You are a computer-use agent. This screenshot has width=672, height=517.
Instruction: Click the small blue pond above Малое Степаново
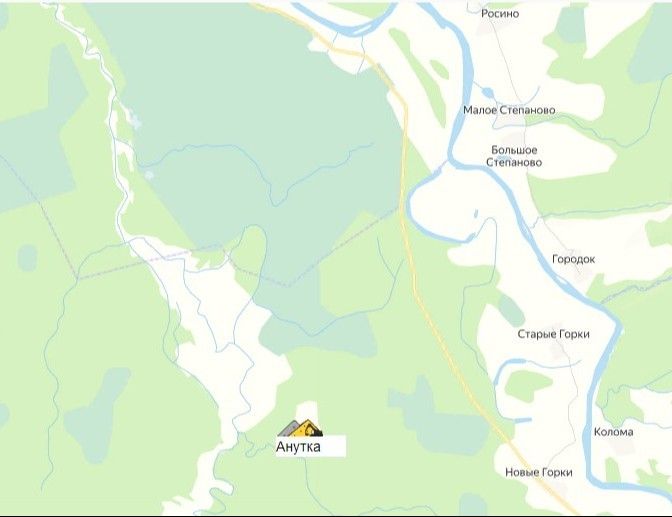point(487,92)
